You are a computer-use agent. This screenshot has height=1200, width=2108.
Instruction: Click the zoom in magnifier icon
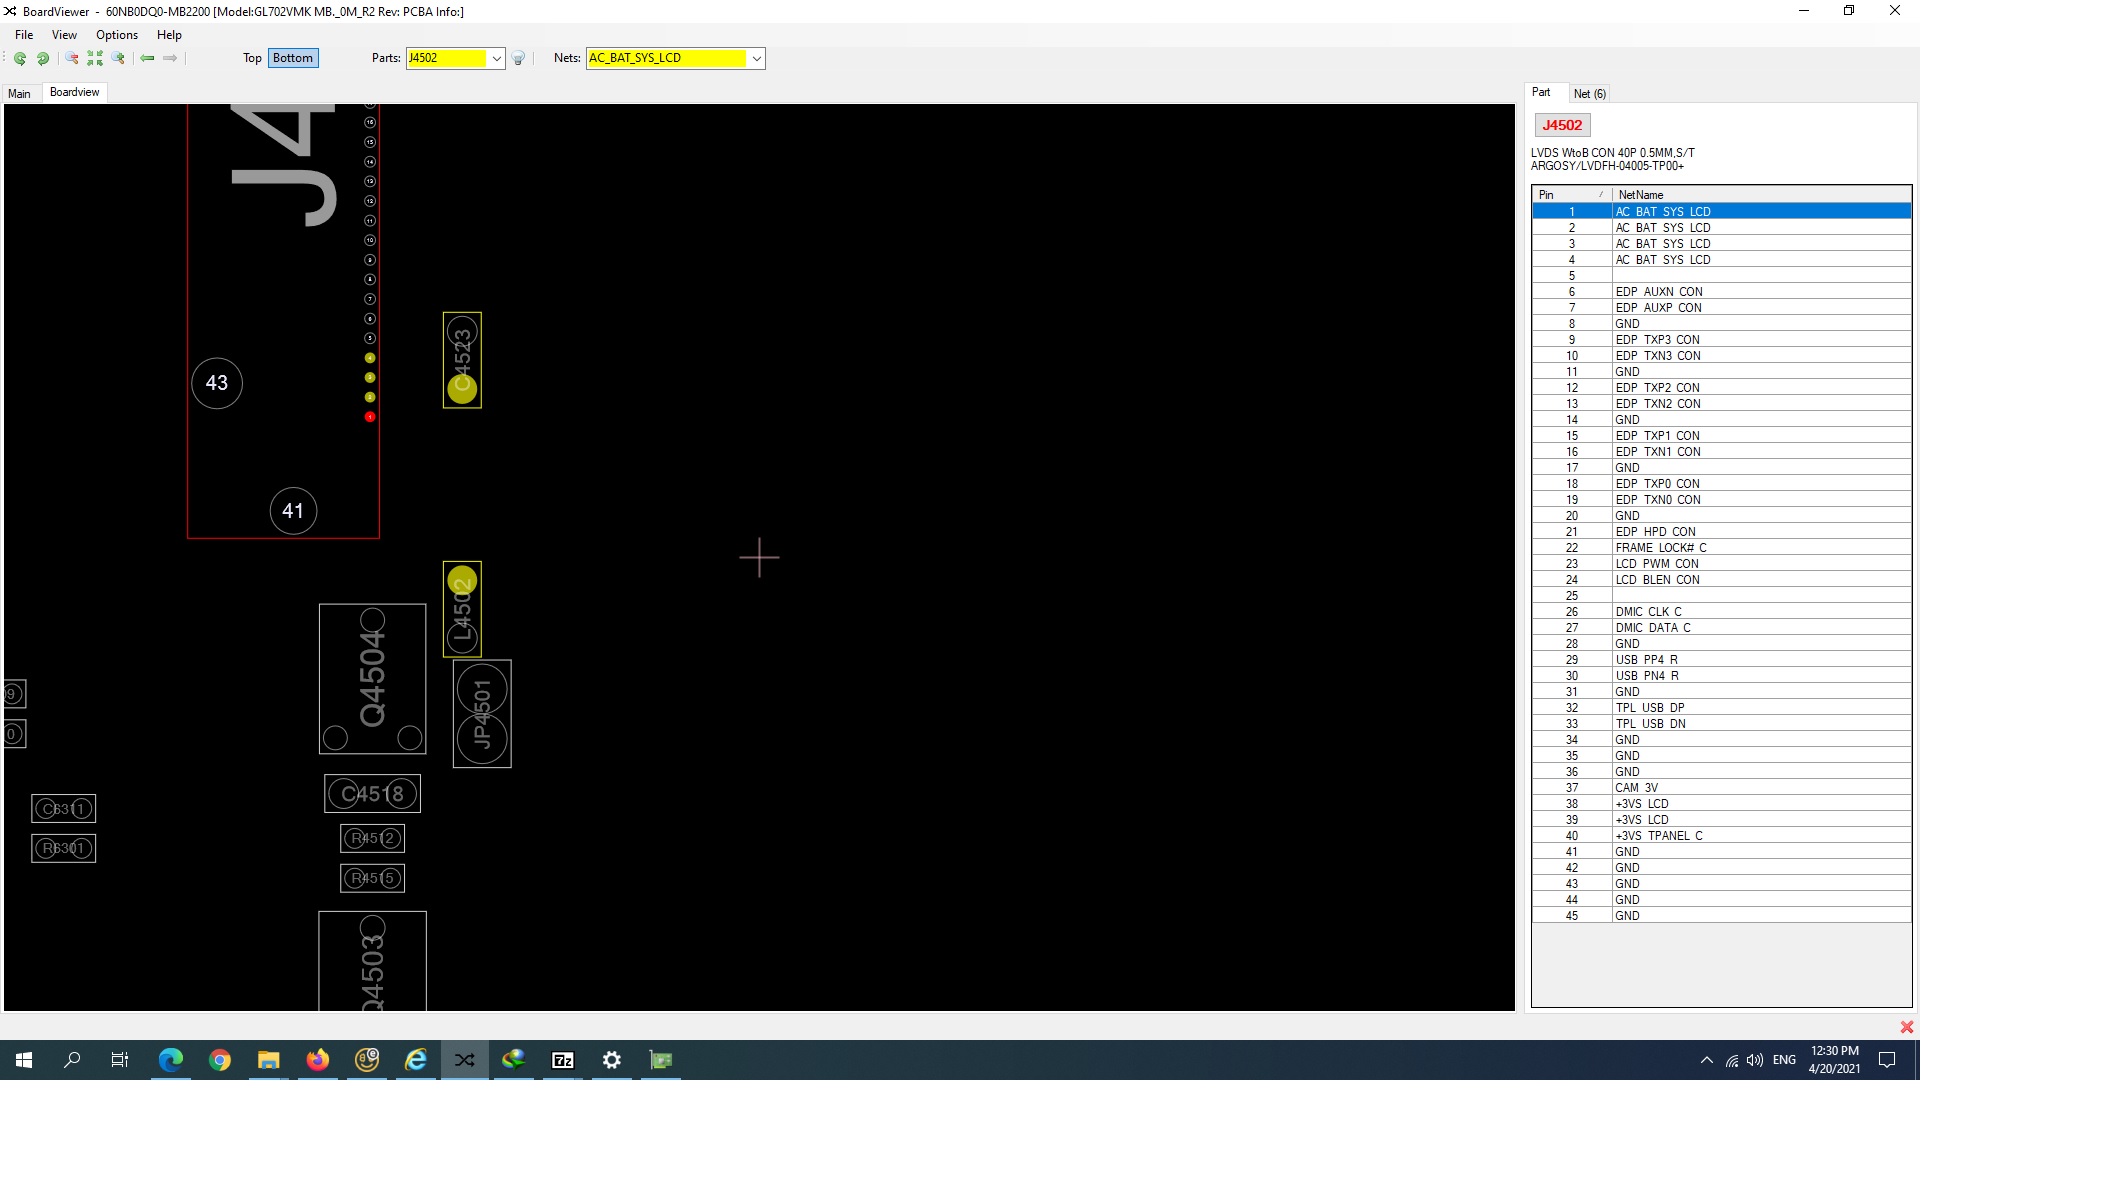pyautogui.click(x=118, y=59)
